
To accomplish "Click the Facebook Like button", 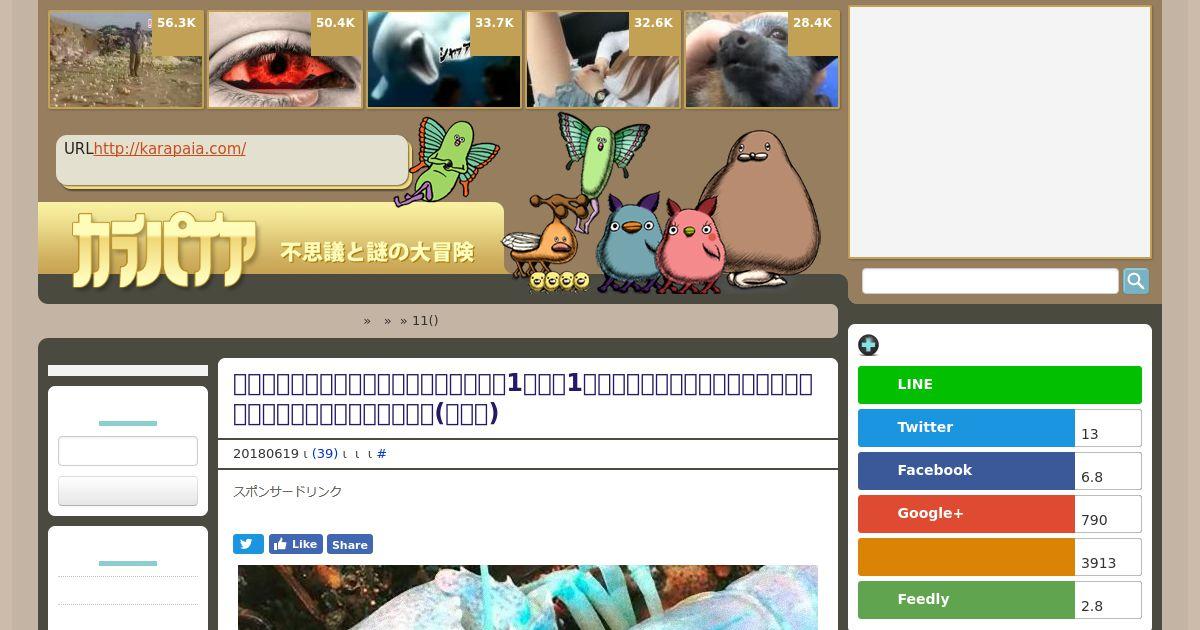I will pos(295,544).
